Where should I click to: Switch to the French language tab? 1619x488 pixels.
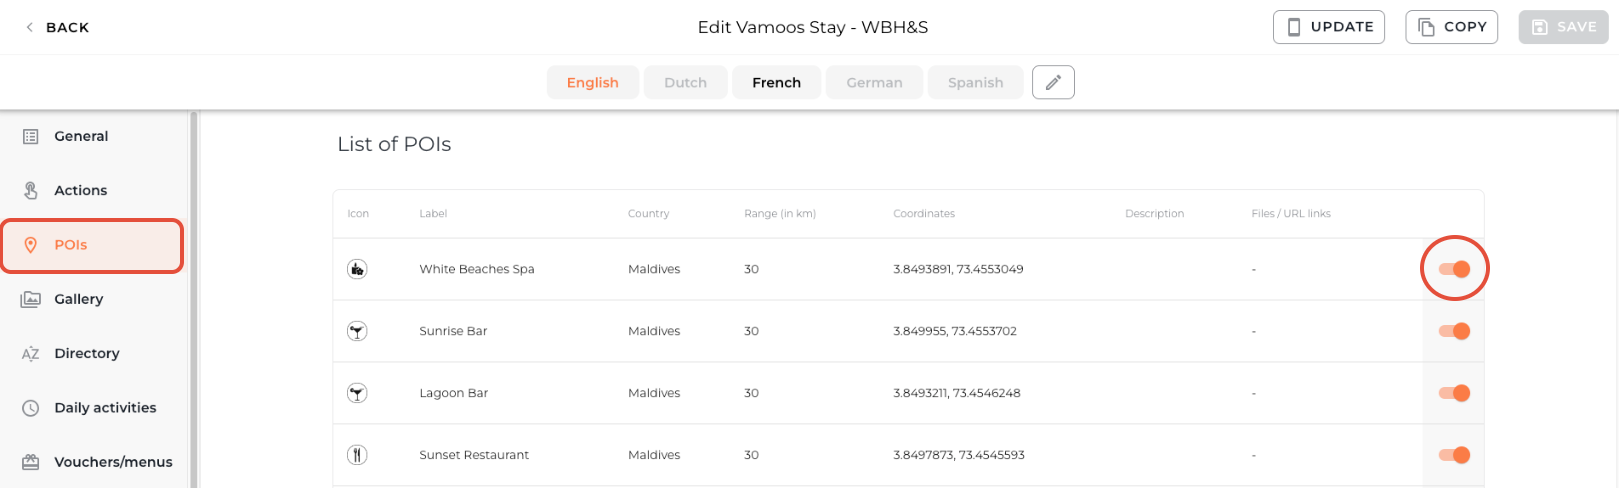pyautogui.click(x=776, y=83)
